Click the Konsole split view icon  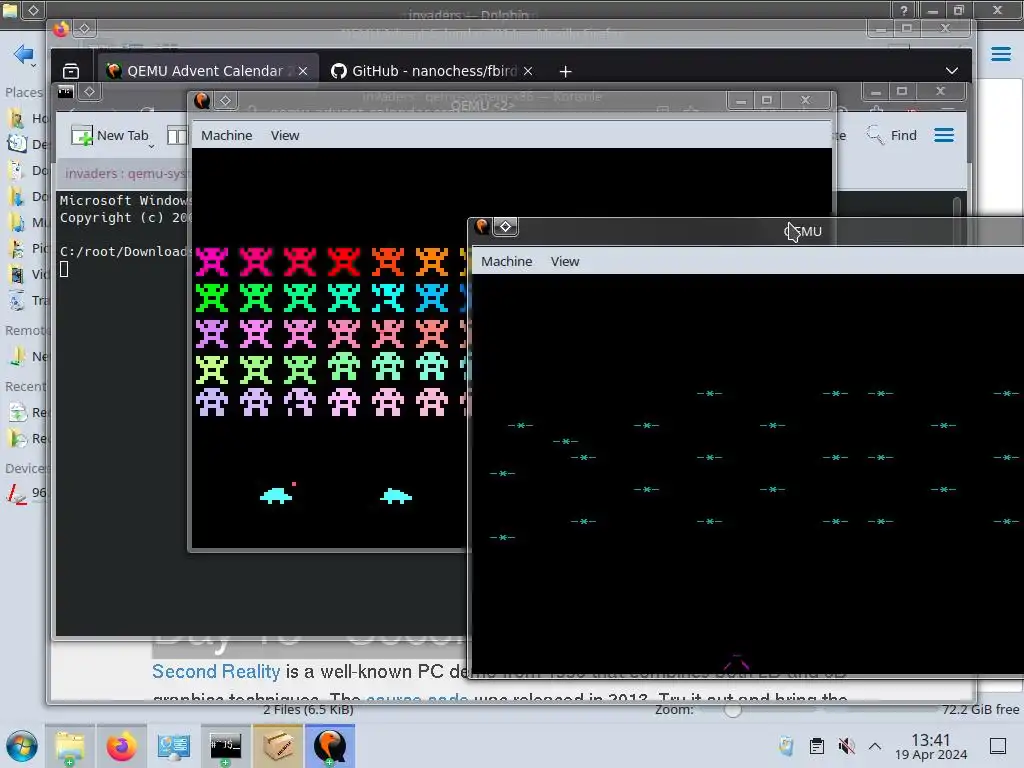[x=176, y=135]
